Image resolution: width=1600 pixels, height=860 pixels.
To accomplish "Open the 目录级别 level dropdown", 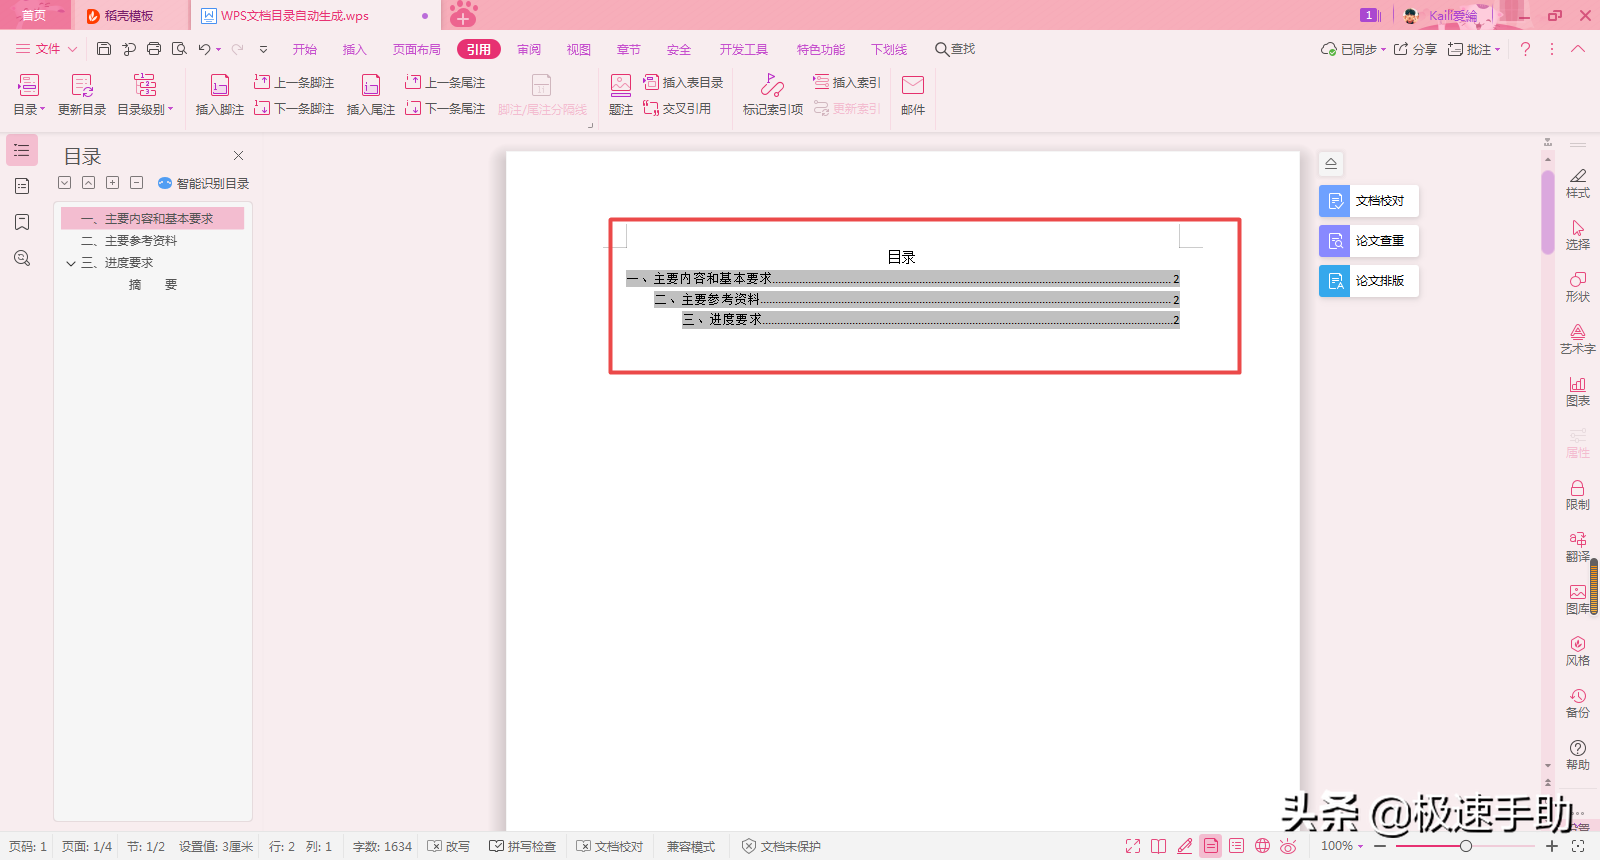I will [145, 96].
